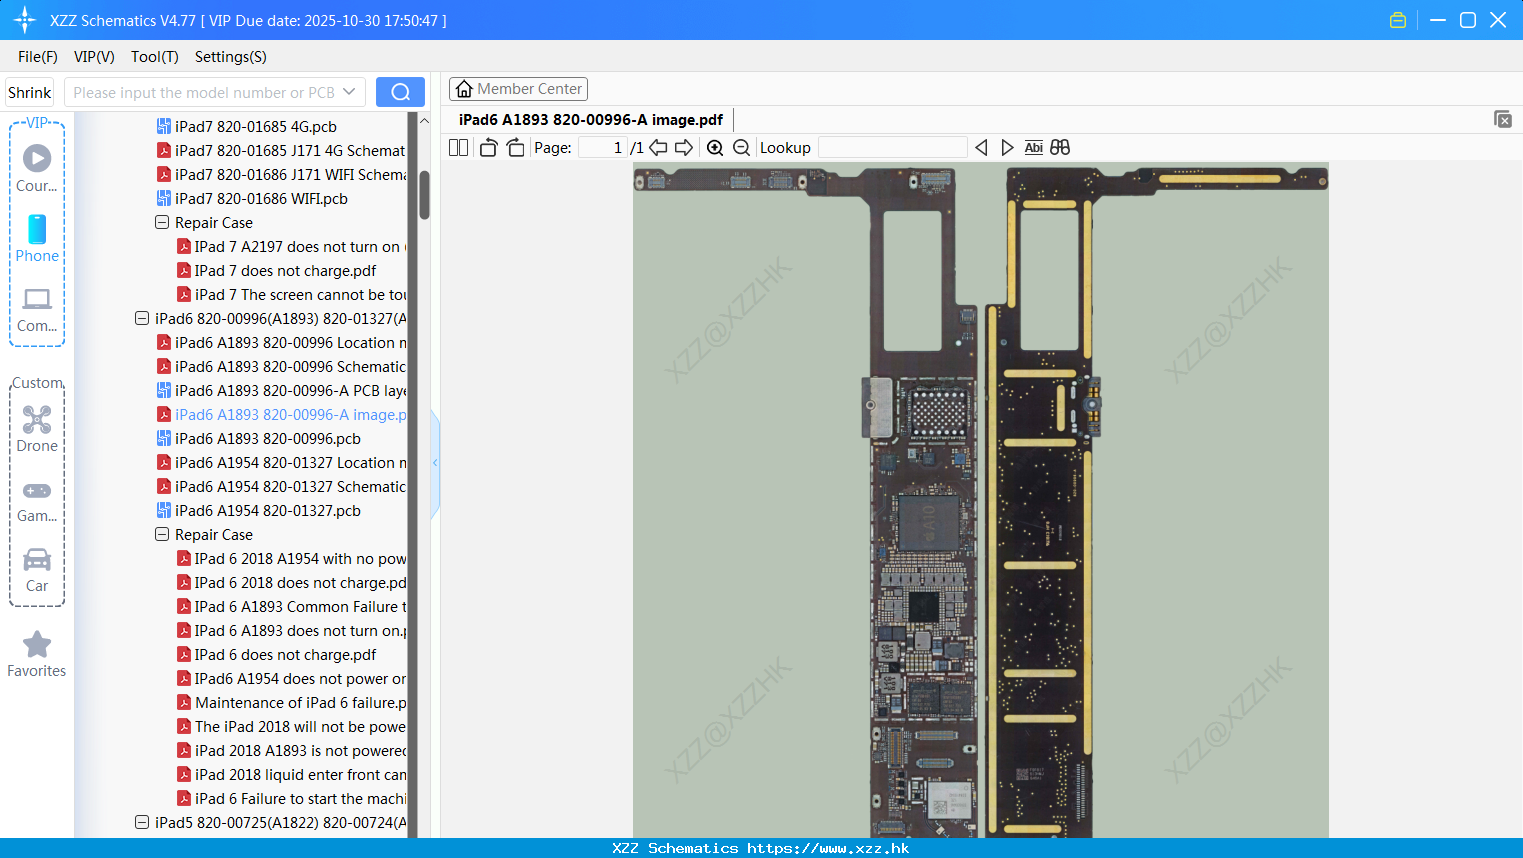
Task: Open iPad6 A1893 820-00996 Schematic
Action: pyautogui.click(x=281, y=366)
